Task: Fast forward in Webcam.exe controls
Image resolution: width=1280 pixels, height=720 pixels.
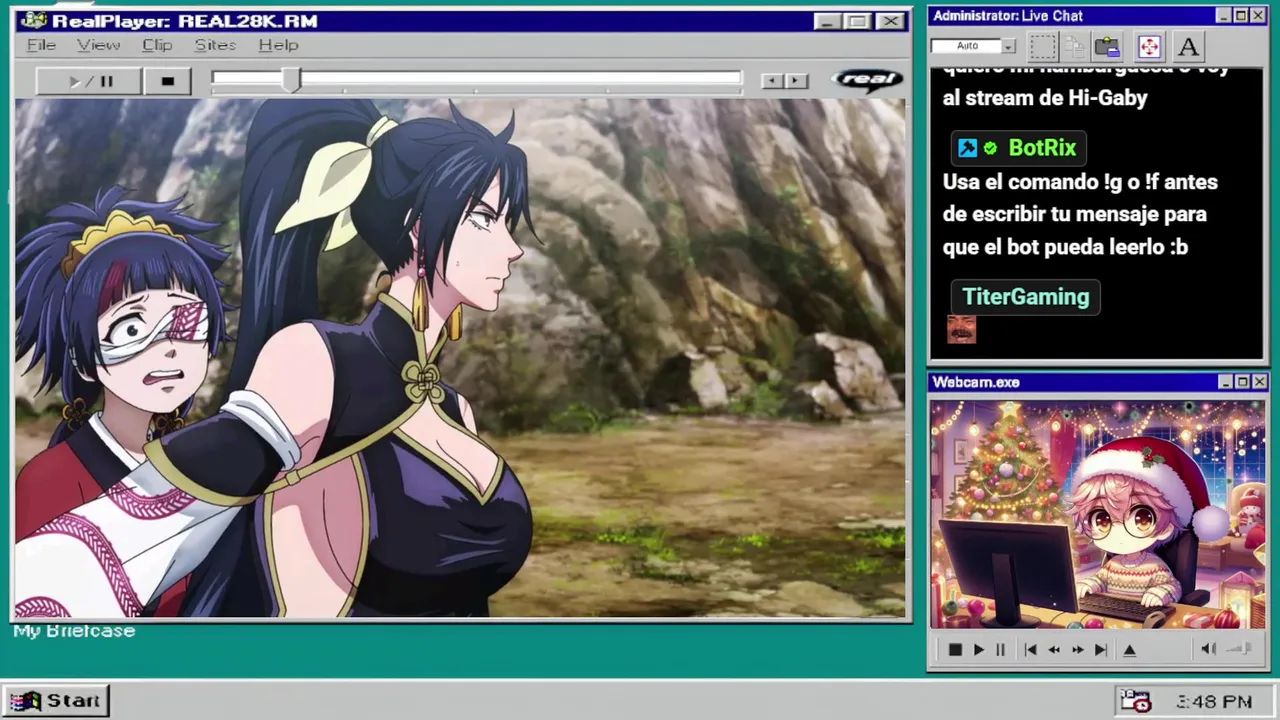Action: point(1077,650)
